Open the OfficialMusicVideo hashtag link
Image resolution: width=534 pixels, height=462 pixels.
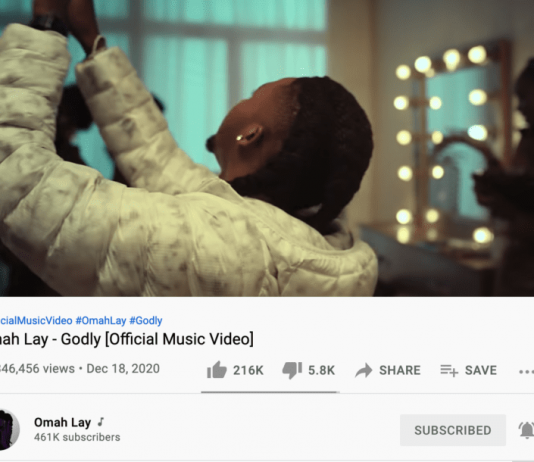[36, 320]
